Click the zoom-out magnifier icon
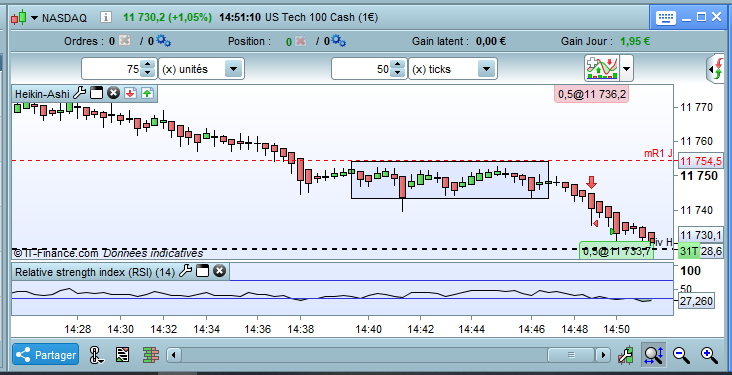The image size is (732, 375). pos(681,355)
